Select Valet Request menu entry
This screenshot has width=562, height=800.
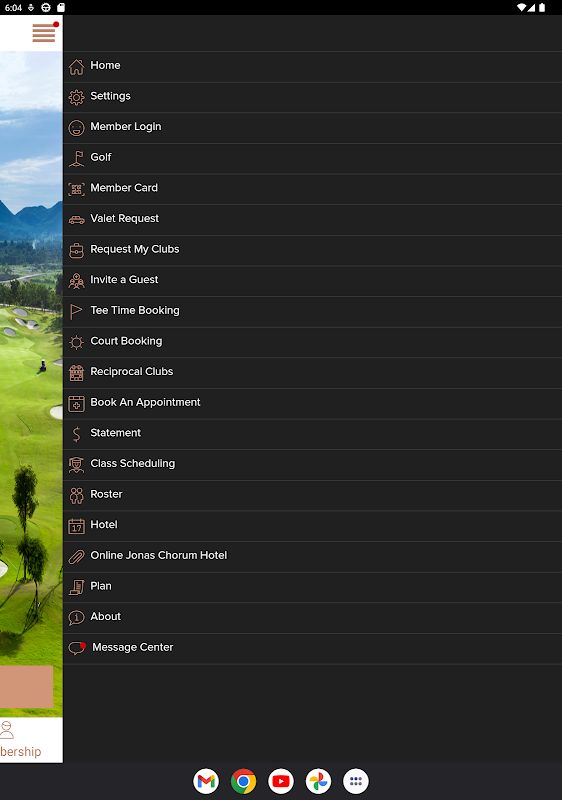[313, 220]
